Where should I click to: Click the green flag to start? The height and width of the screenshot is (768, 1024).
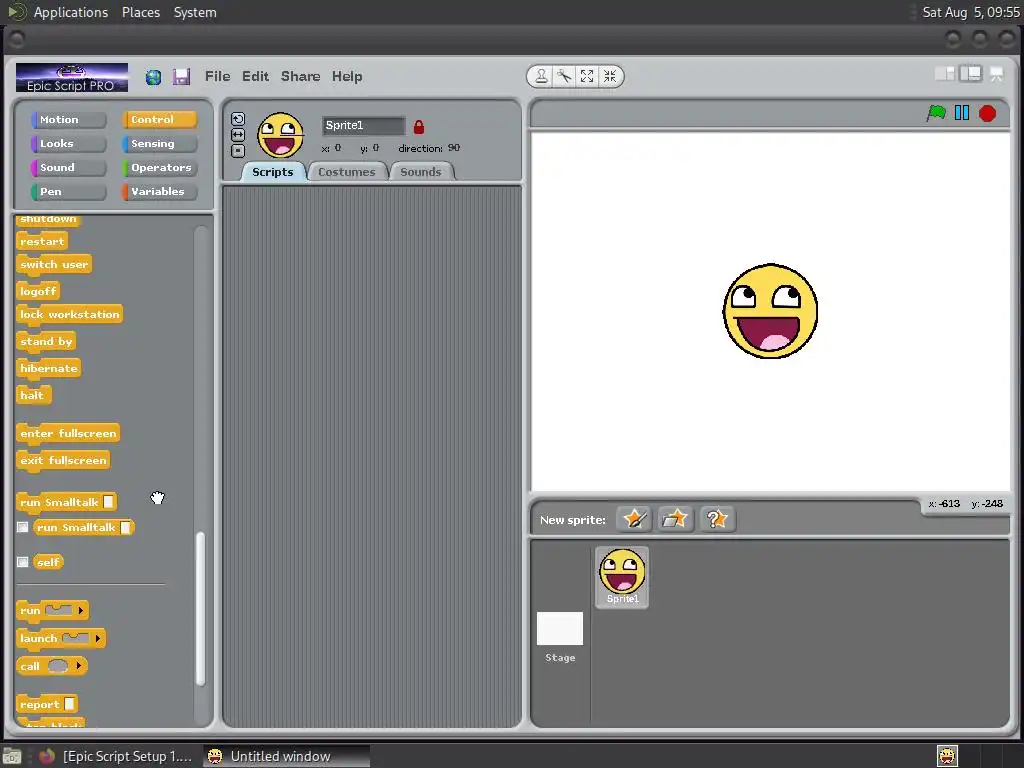click(936, 113)
